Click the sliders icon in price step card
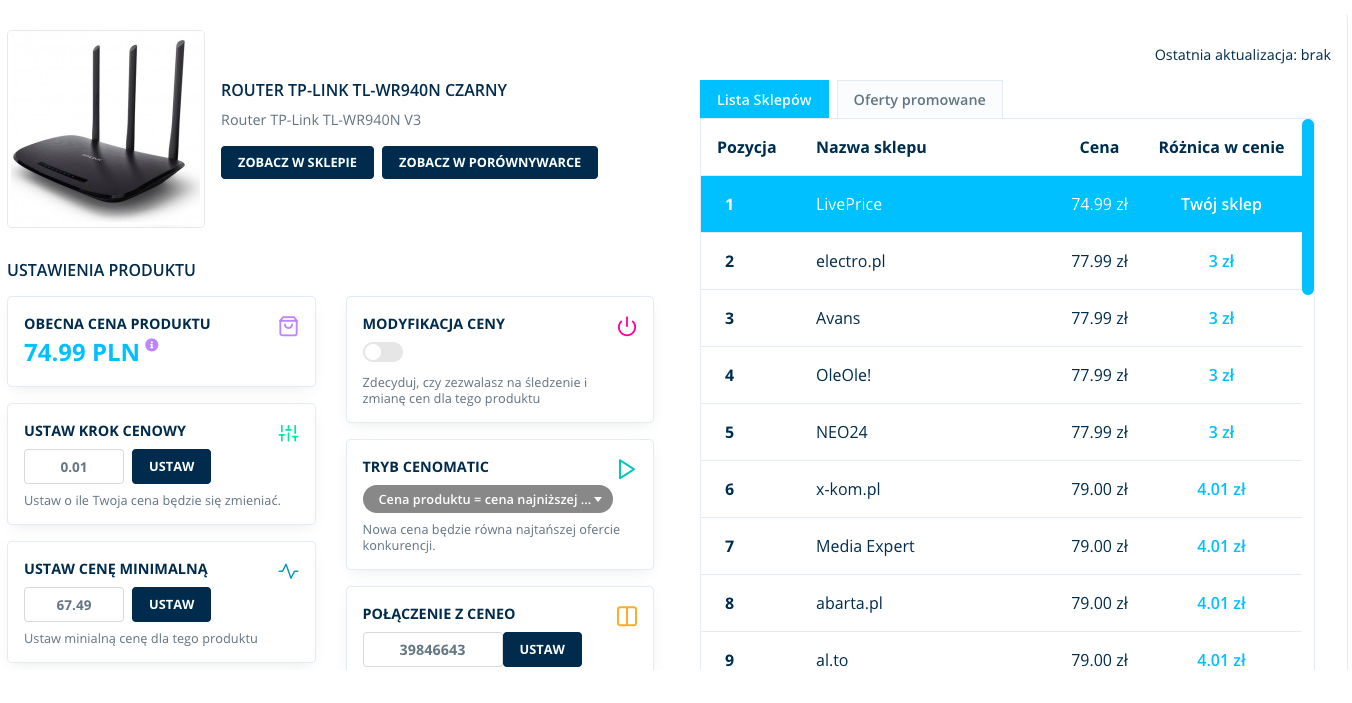 coord(288,433)
